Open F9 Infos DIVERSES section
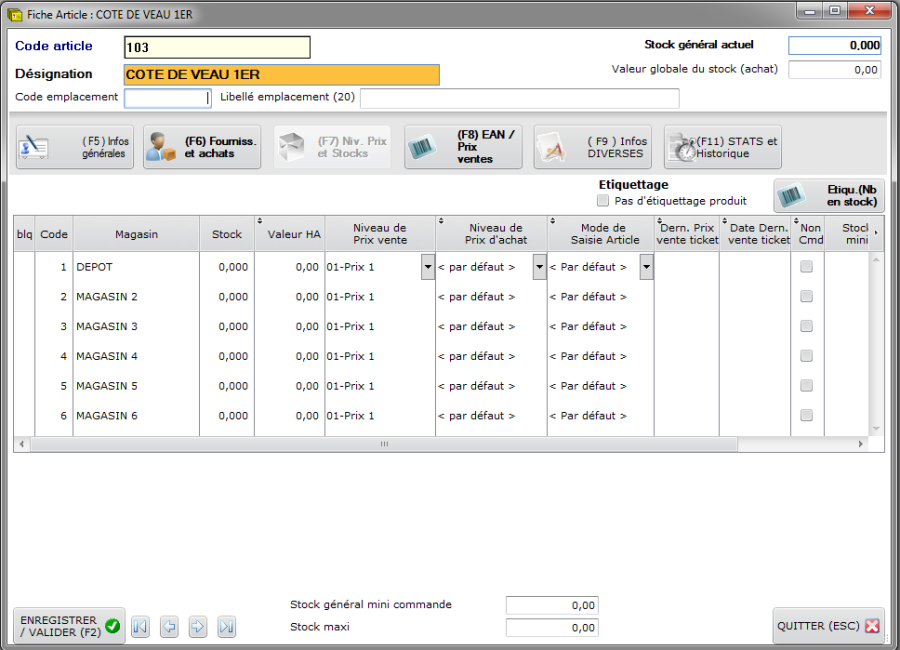The image size is (900, 650). (592, 147)
